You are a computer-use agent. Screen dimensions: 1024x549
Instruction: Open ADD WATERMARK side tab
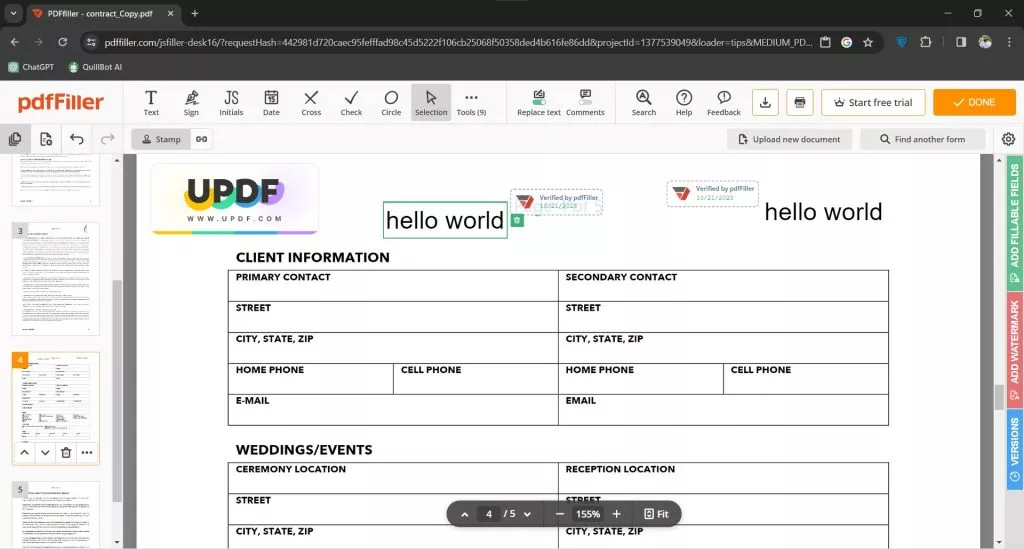(x=1014, y=349)
